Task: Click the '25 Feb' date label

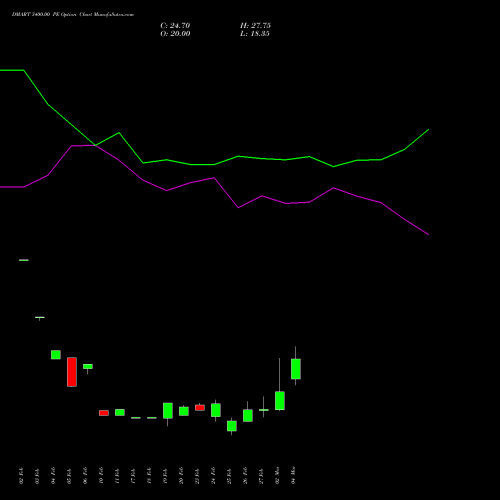Action: point(230,476)
